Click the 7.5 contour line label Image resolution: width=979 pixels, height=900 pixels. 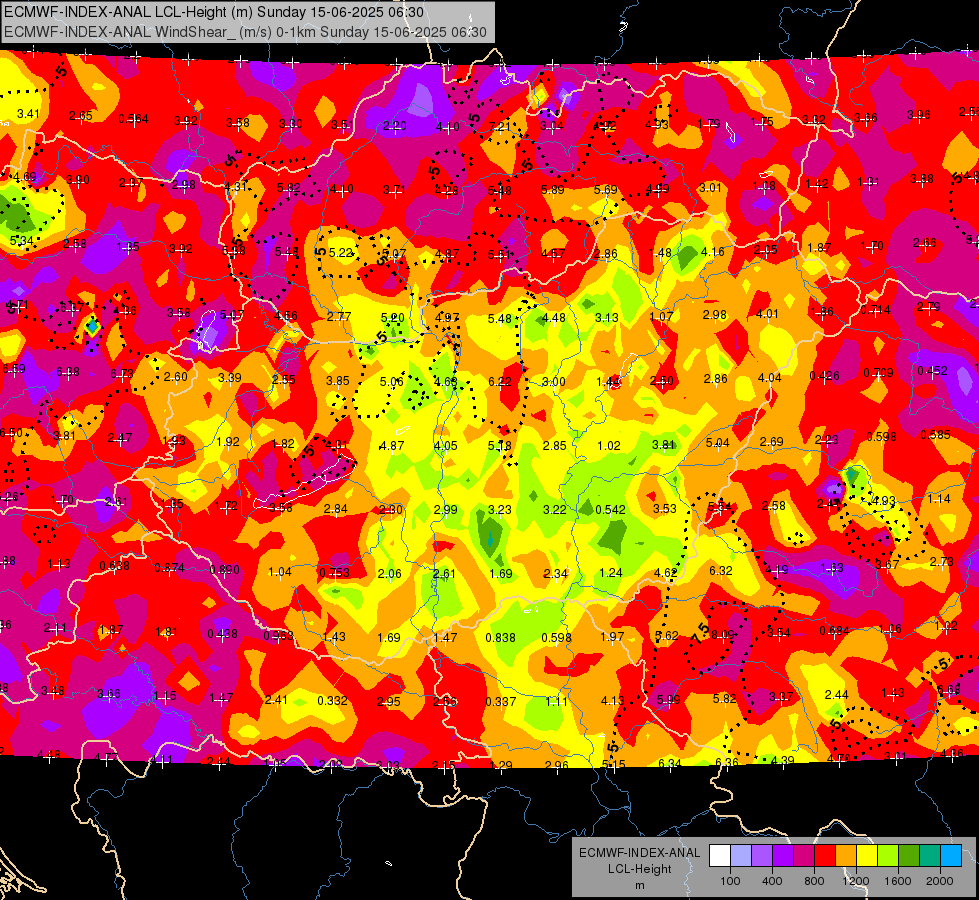(x=701, y=634)
